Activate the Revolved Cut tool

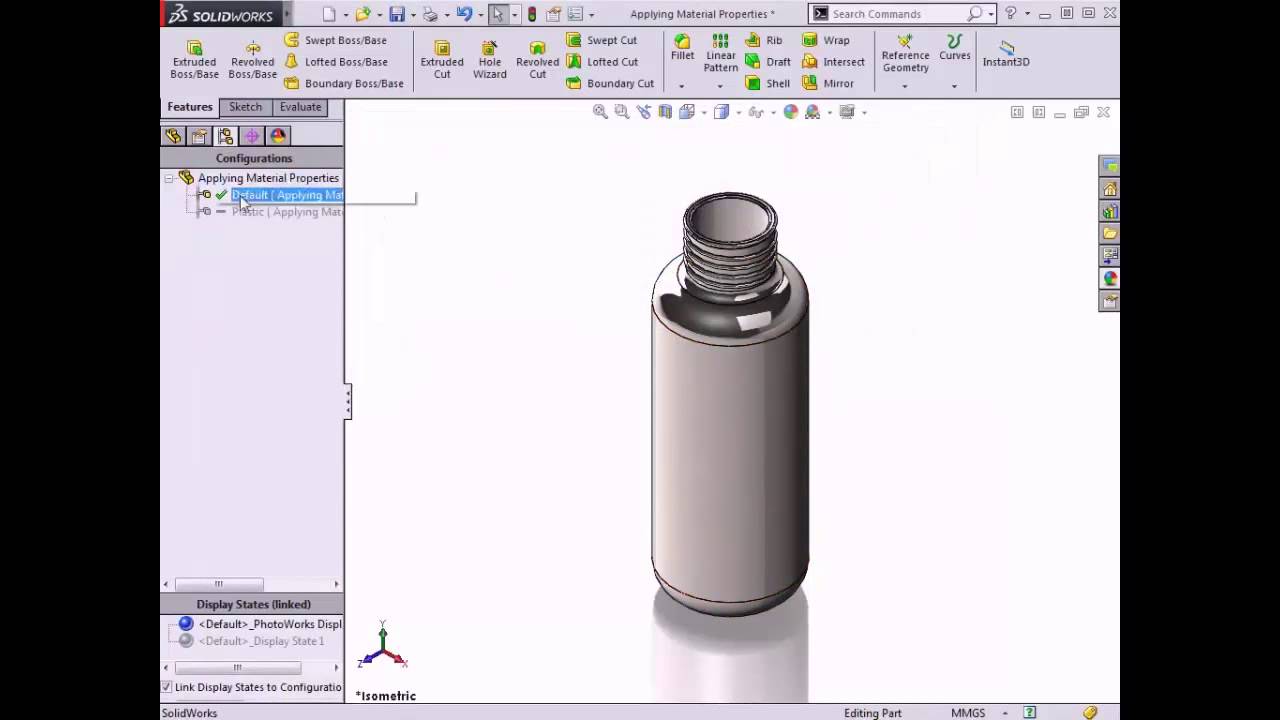click(x=537, y=55)
